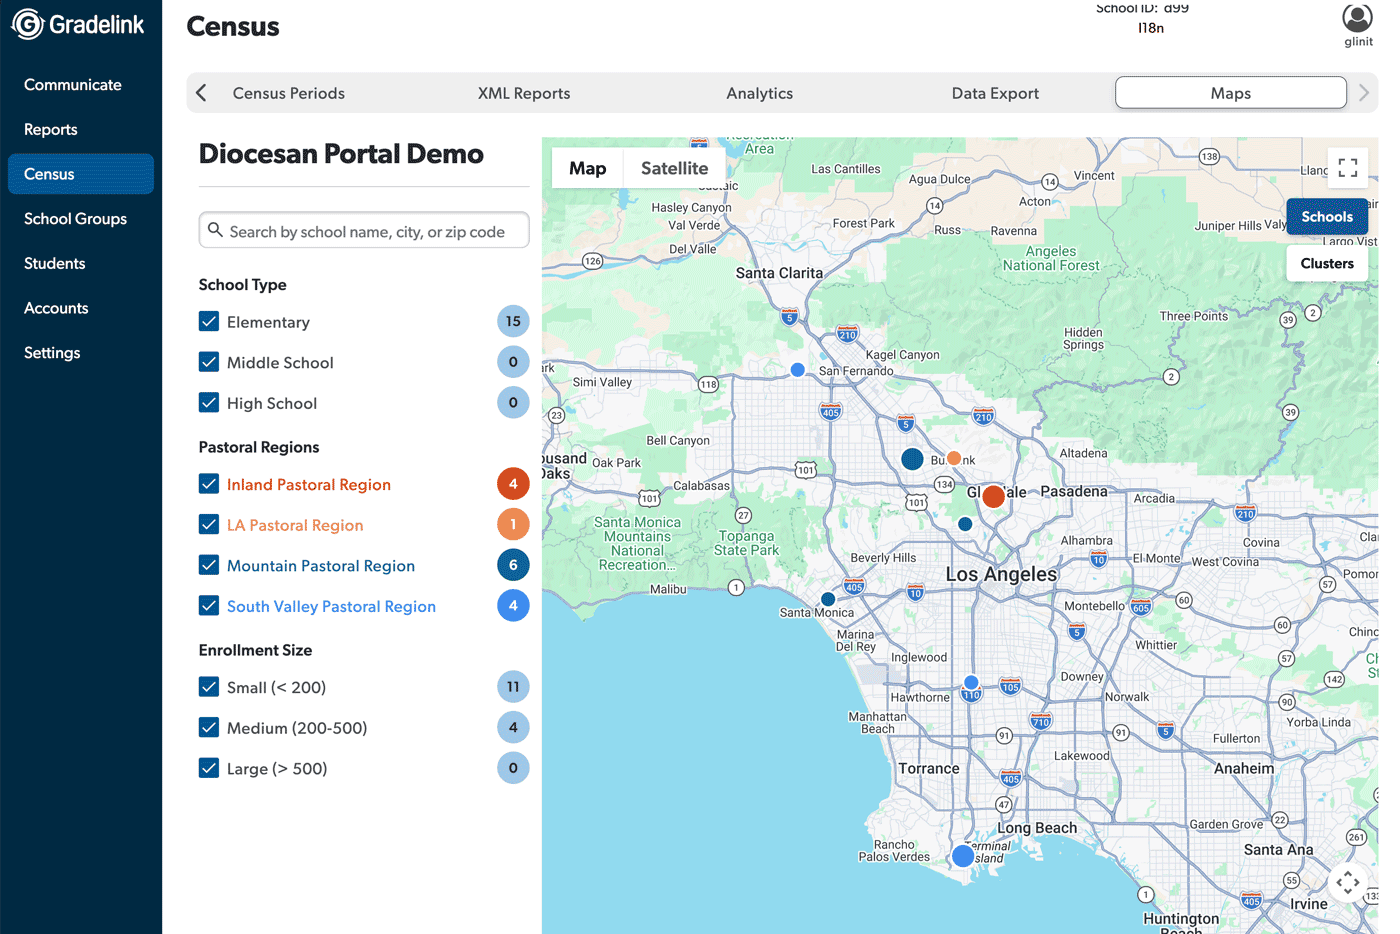Click the search magnifier icon
1400x934 pixels.
215,231
